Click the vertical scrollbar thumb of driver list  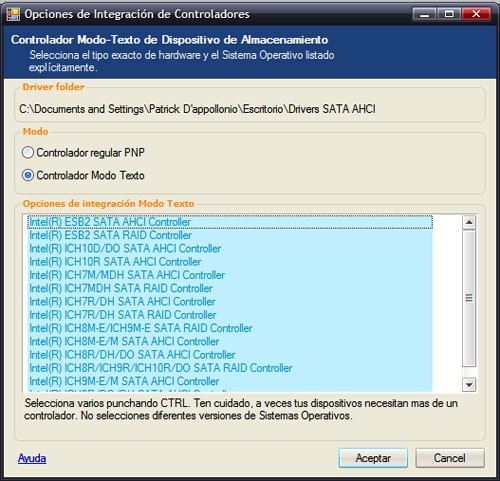(x=469, y=298)
